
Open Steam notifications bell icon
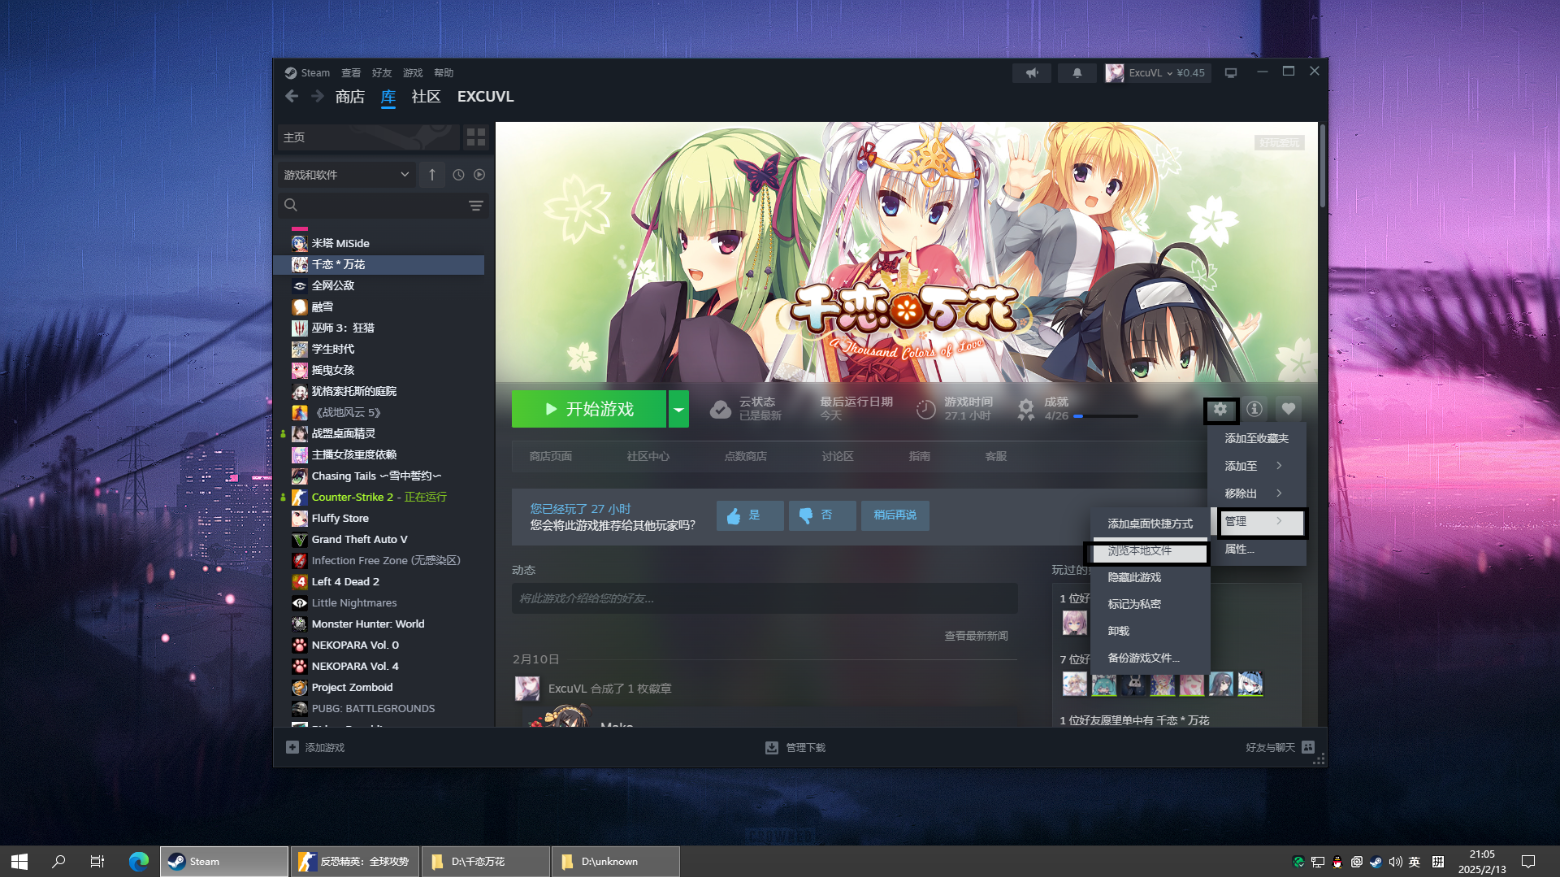(1077, 72)
